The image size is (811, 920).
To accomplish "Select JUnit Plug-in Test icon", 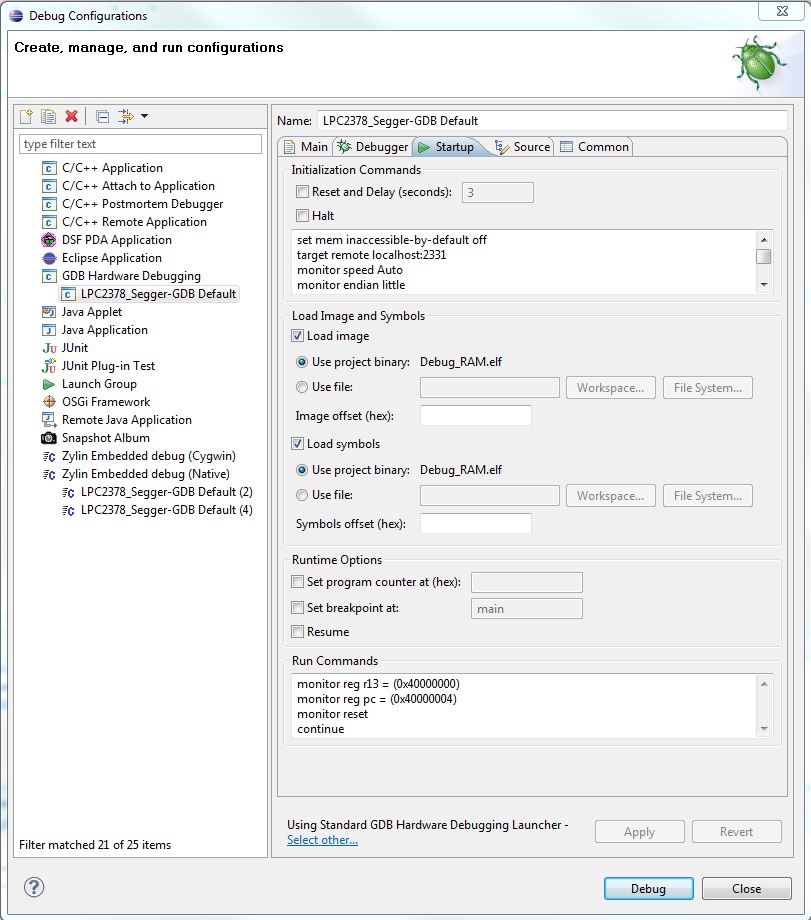I will (x=49, y=366).
